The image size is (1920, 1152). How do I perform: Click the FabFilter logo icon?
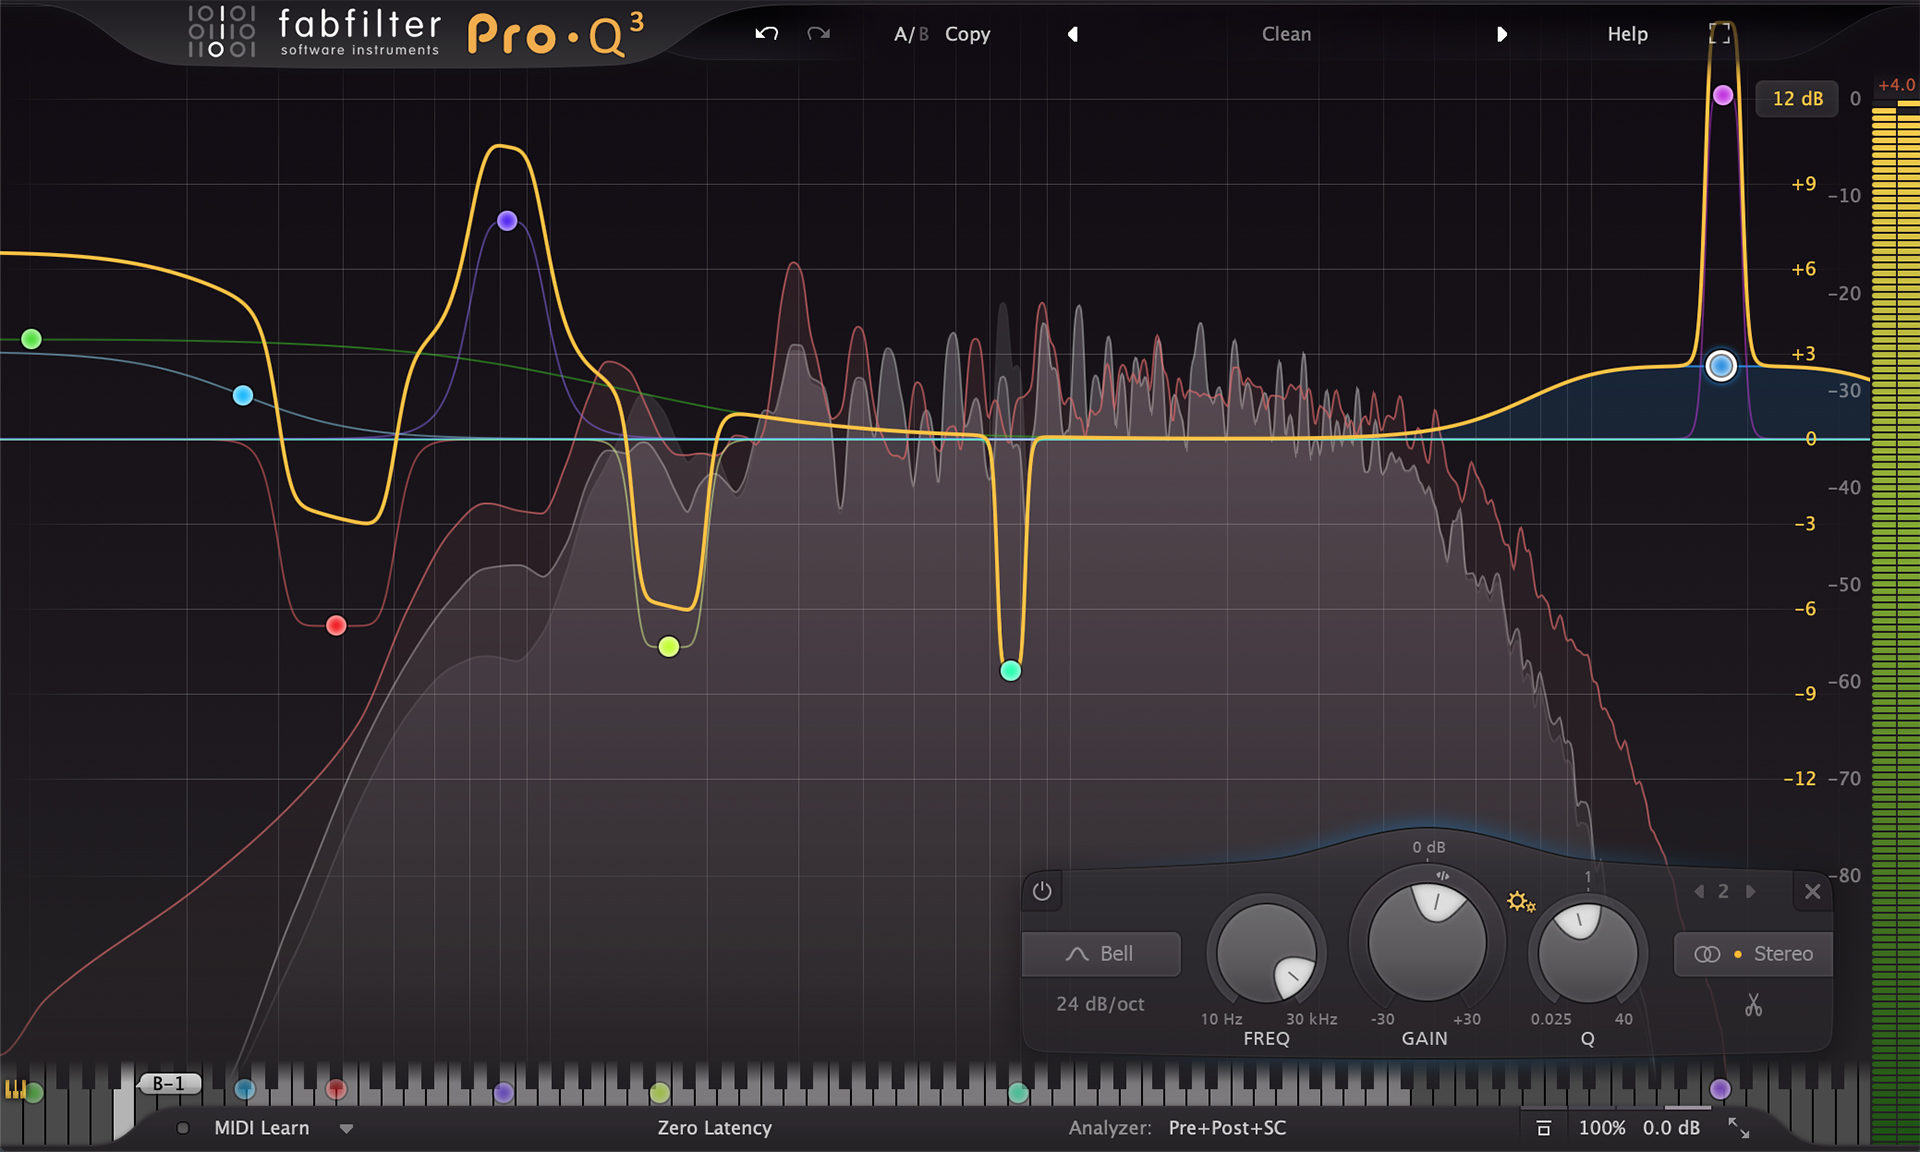point(222,31)
